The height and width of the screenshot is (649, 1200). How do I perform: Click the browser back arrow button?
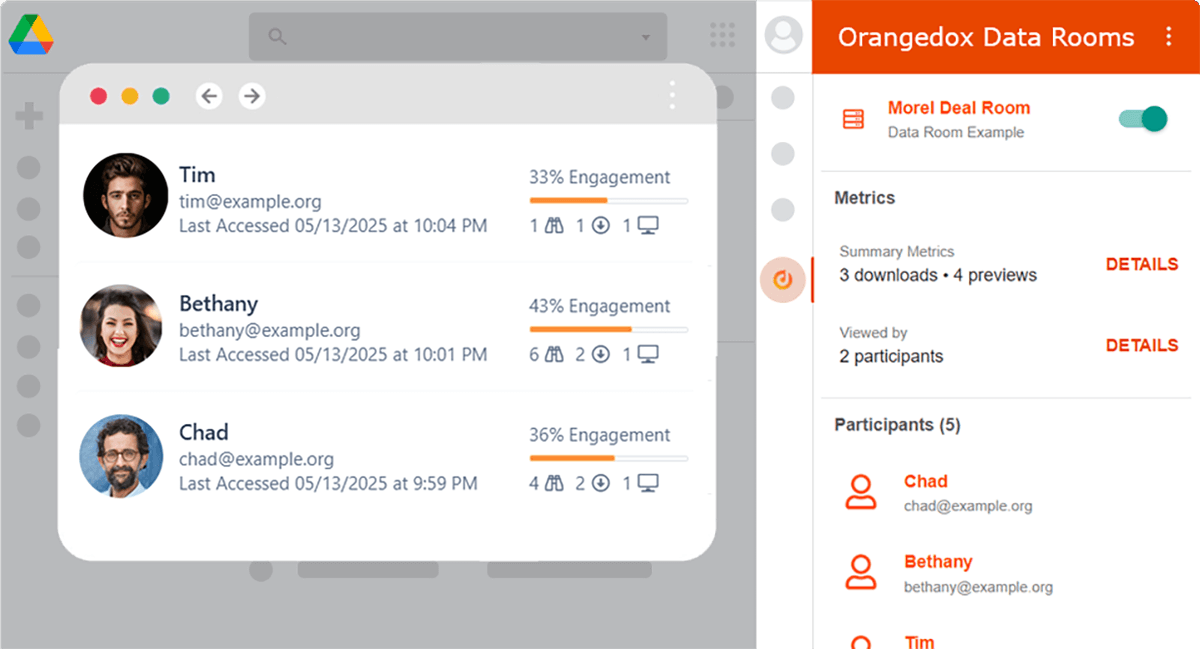click(208, 96)
